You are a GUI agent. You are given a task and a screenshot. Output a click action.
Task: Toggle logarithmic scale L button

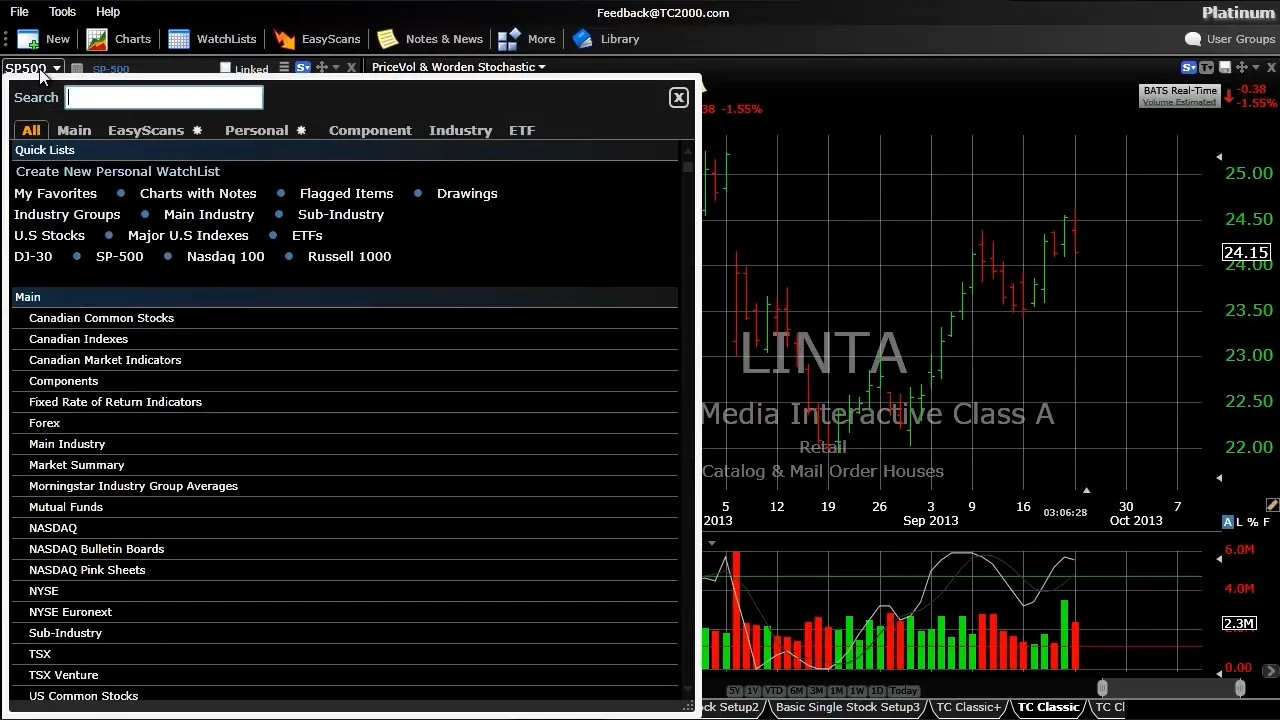[x=1240, y=522]
